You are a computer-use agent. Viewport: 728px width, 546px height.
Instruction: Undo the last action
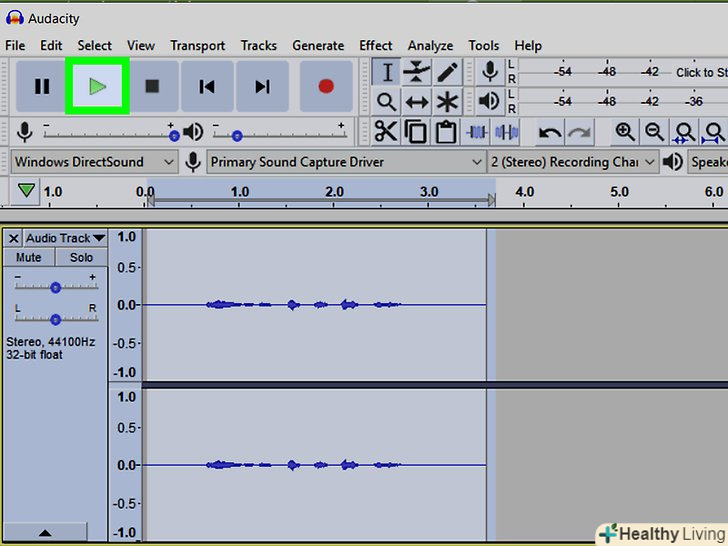coord(550,132)
